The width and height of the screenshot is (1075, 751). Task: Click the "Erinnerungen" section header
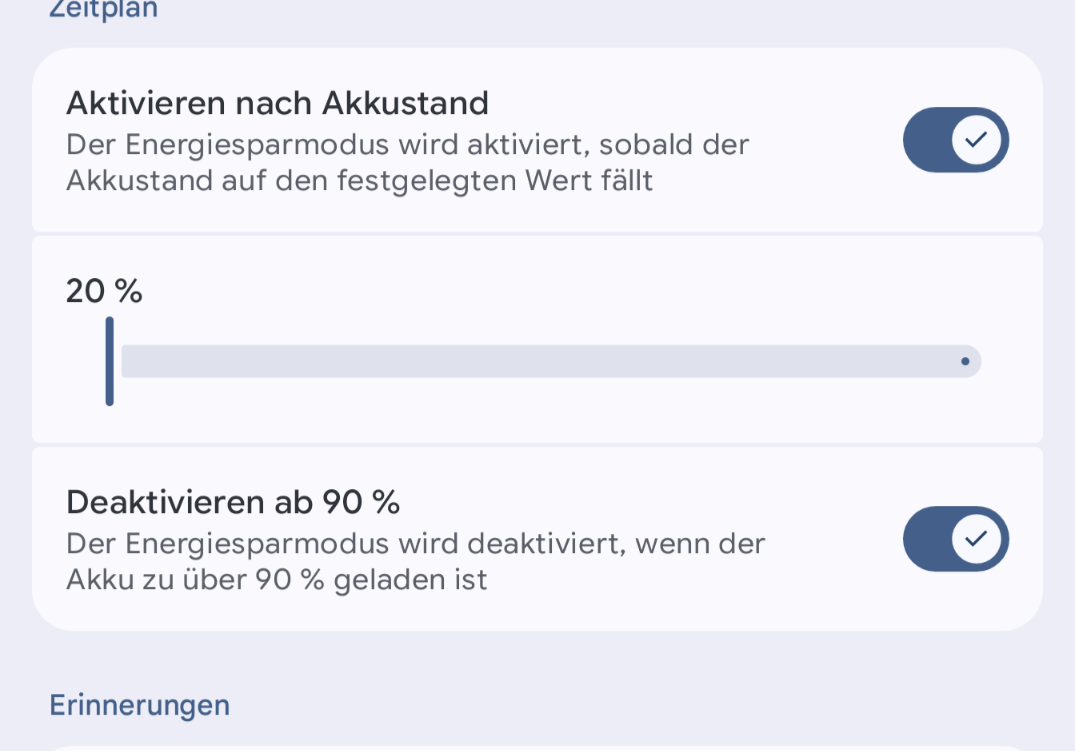pyautogui.click(x=140, y=705)
